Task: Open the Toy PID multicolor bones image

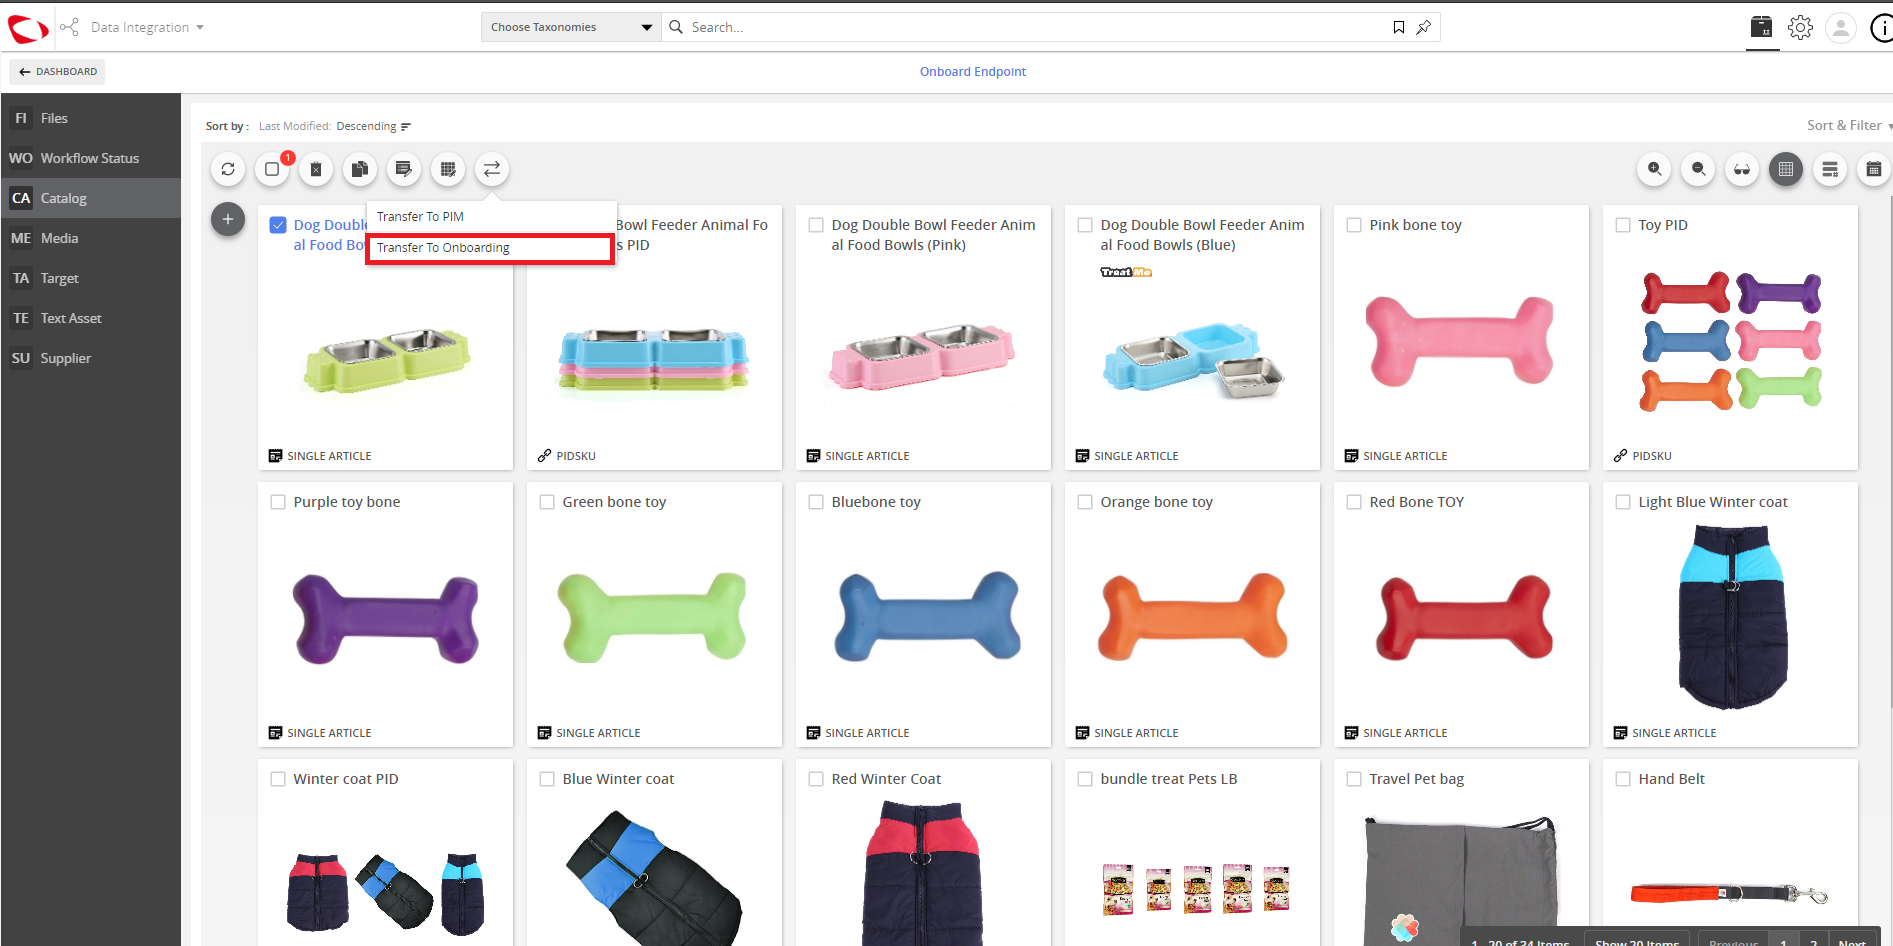Action: coord(1731,341)
